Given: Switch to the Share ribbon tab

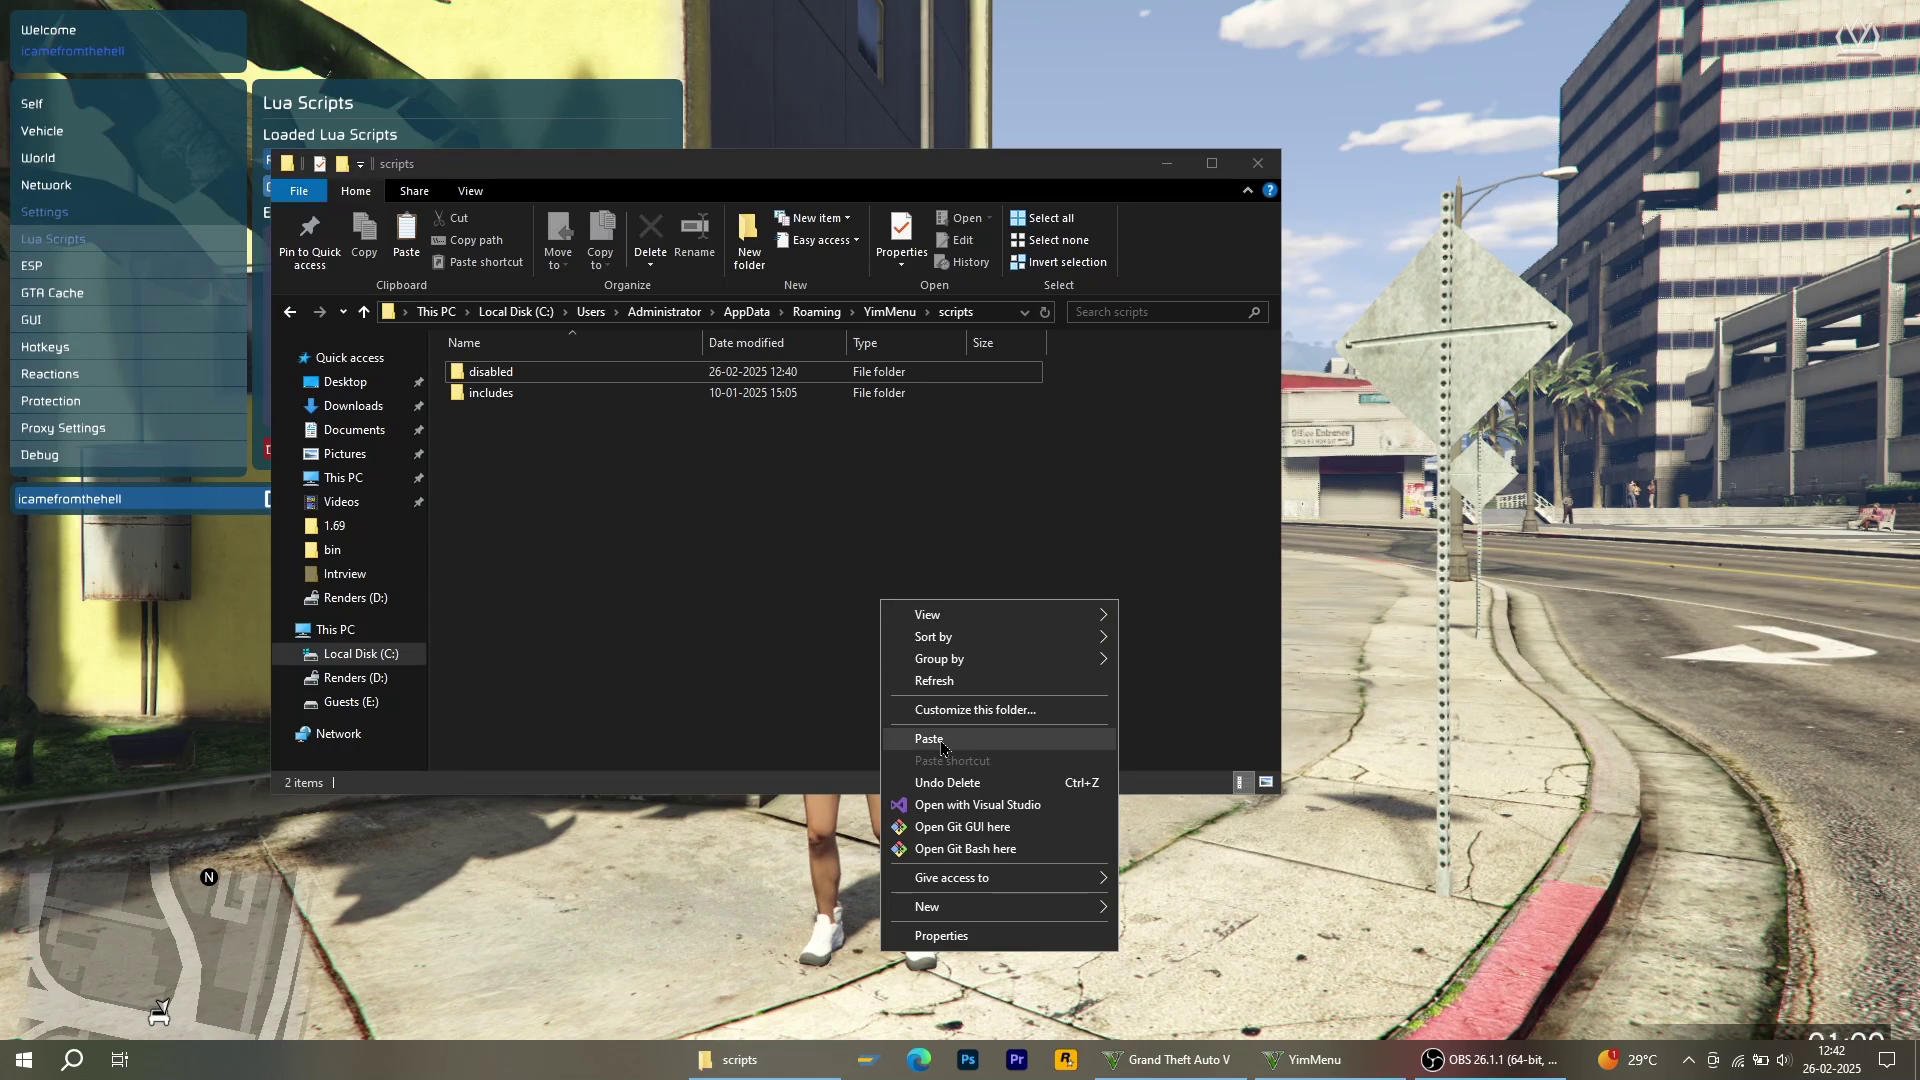Looking at the screenshot, I should (414, 191).
